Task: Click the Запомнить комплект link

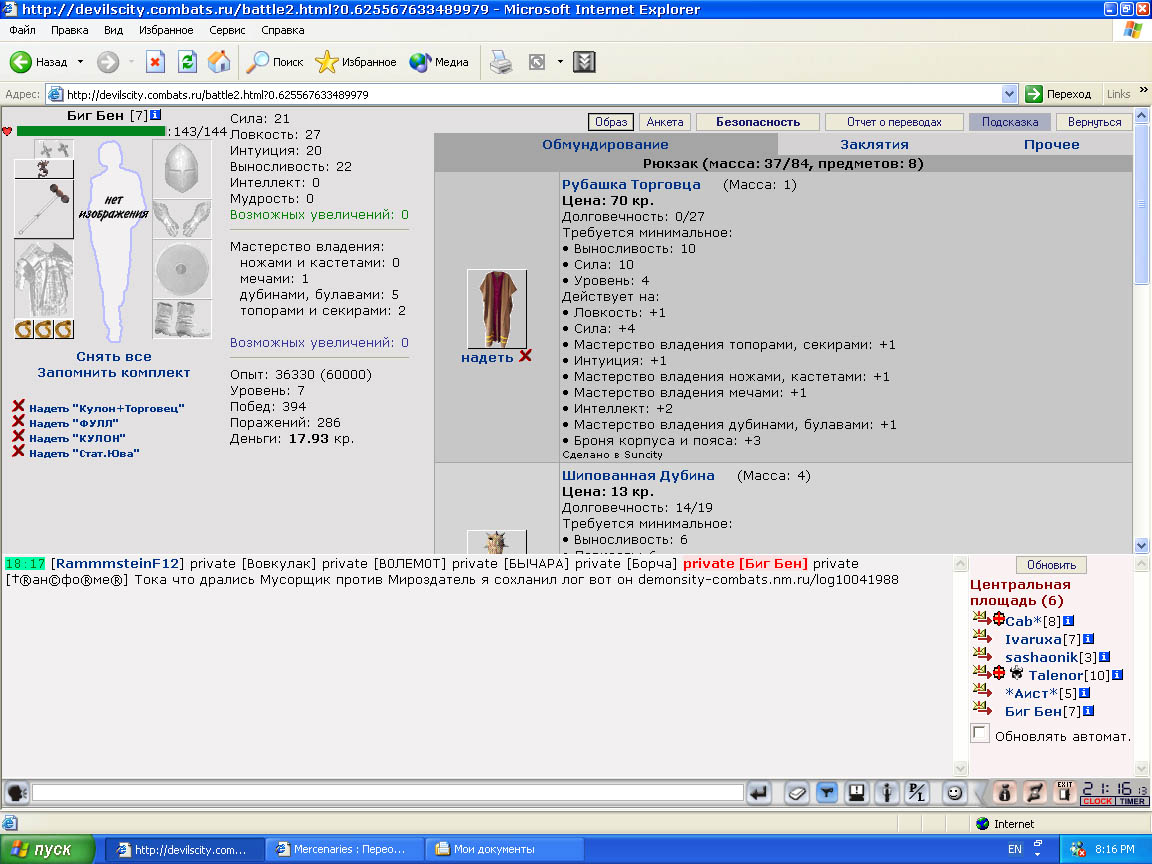Action: (x=114, y=372)
